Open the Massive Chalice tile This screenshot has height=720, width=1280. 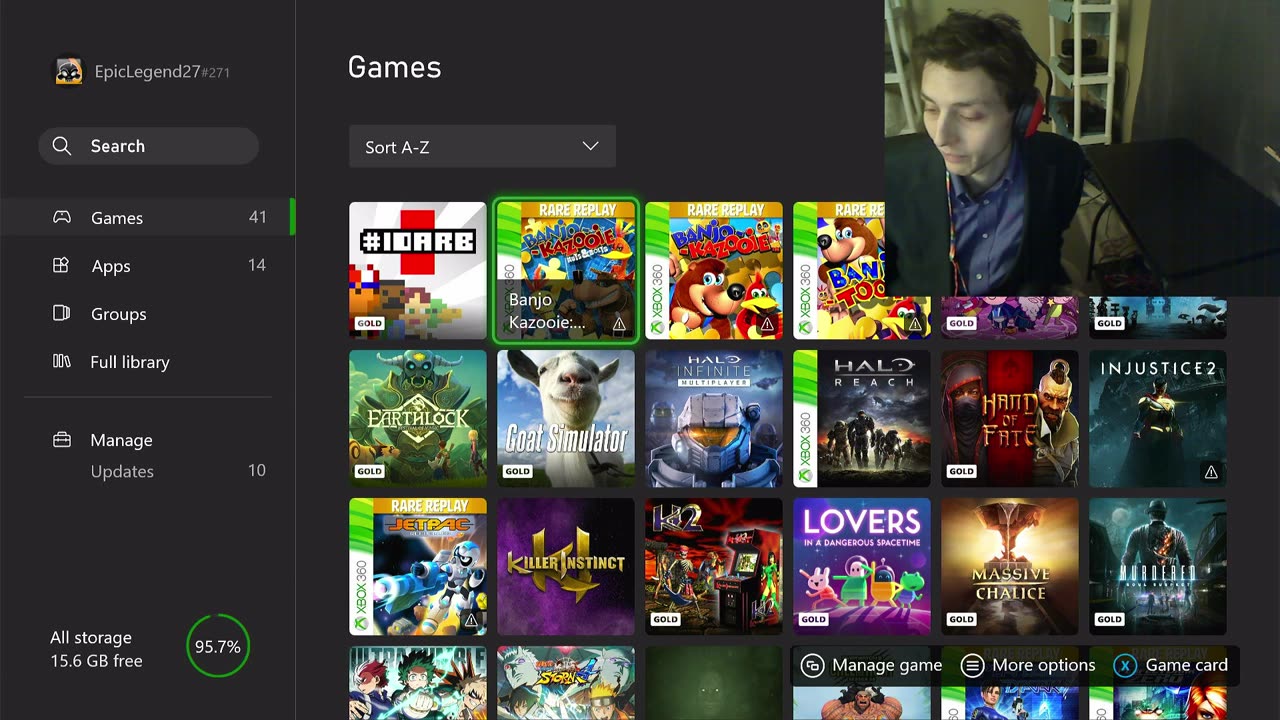coord(1010,567)
